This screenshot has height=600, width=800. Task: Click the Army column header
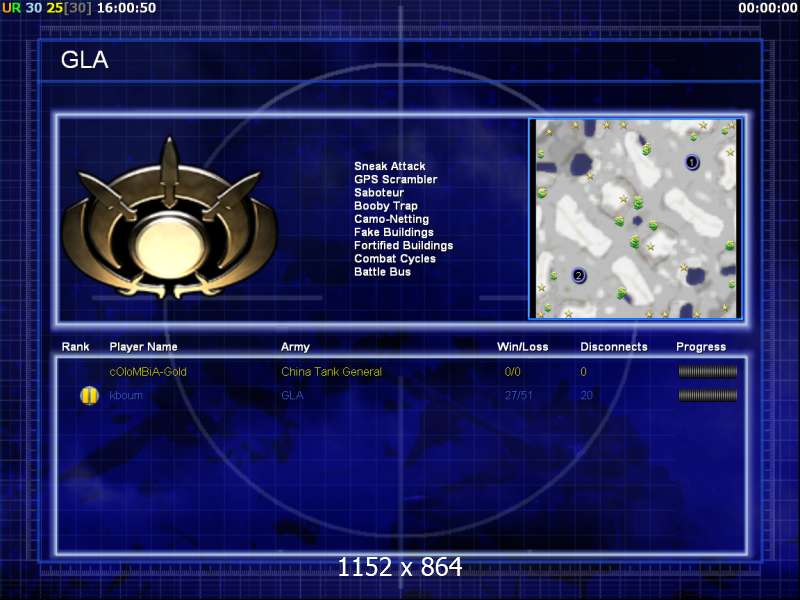[x=295, y=347]
